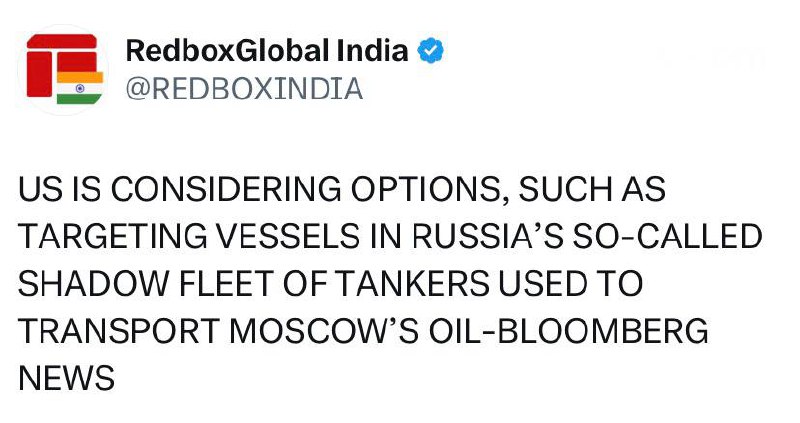This screenshot has height=423, width=800.
Task: Open the @REDBOXINDIA handle link
Action: click(x=243, y=89)
